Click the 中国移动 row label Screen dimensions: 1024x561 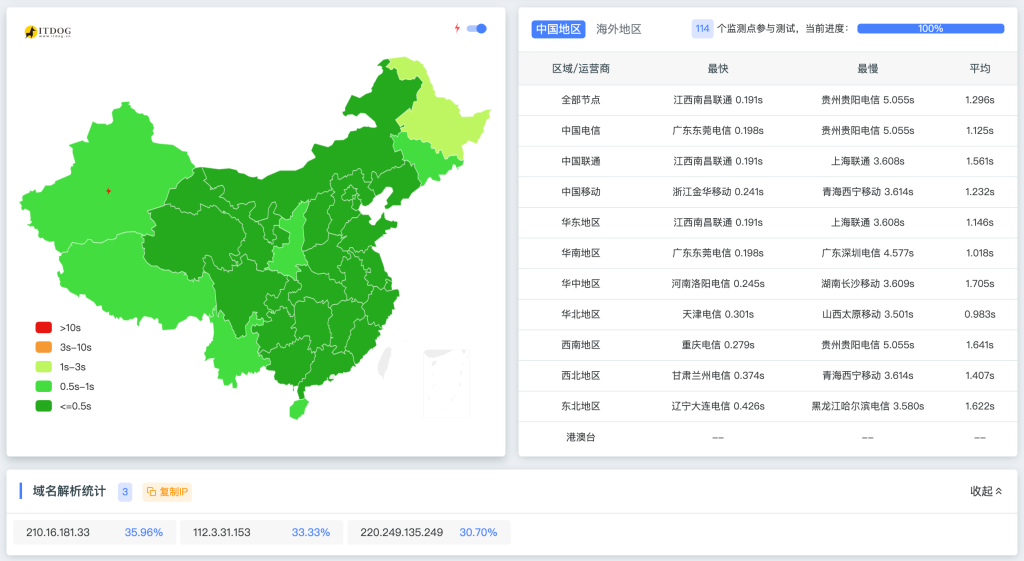[x=581, y=192]
